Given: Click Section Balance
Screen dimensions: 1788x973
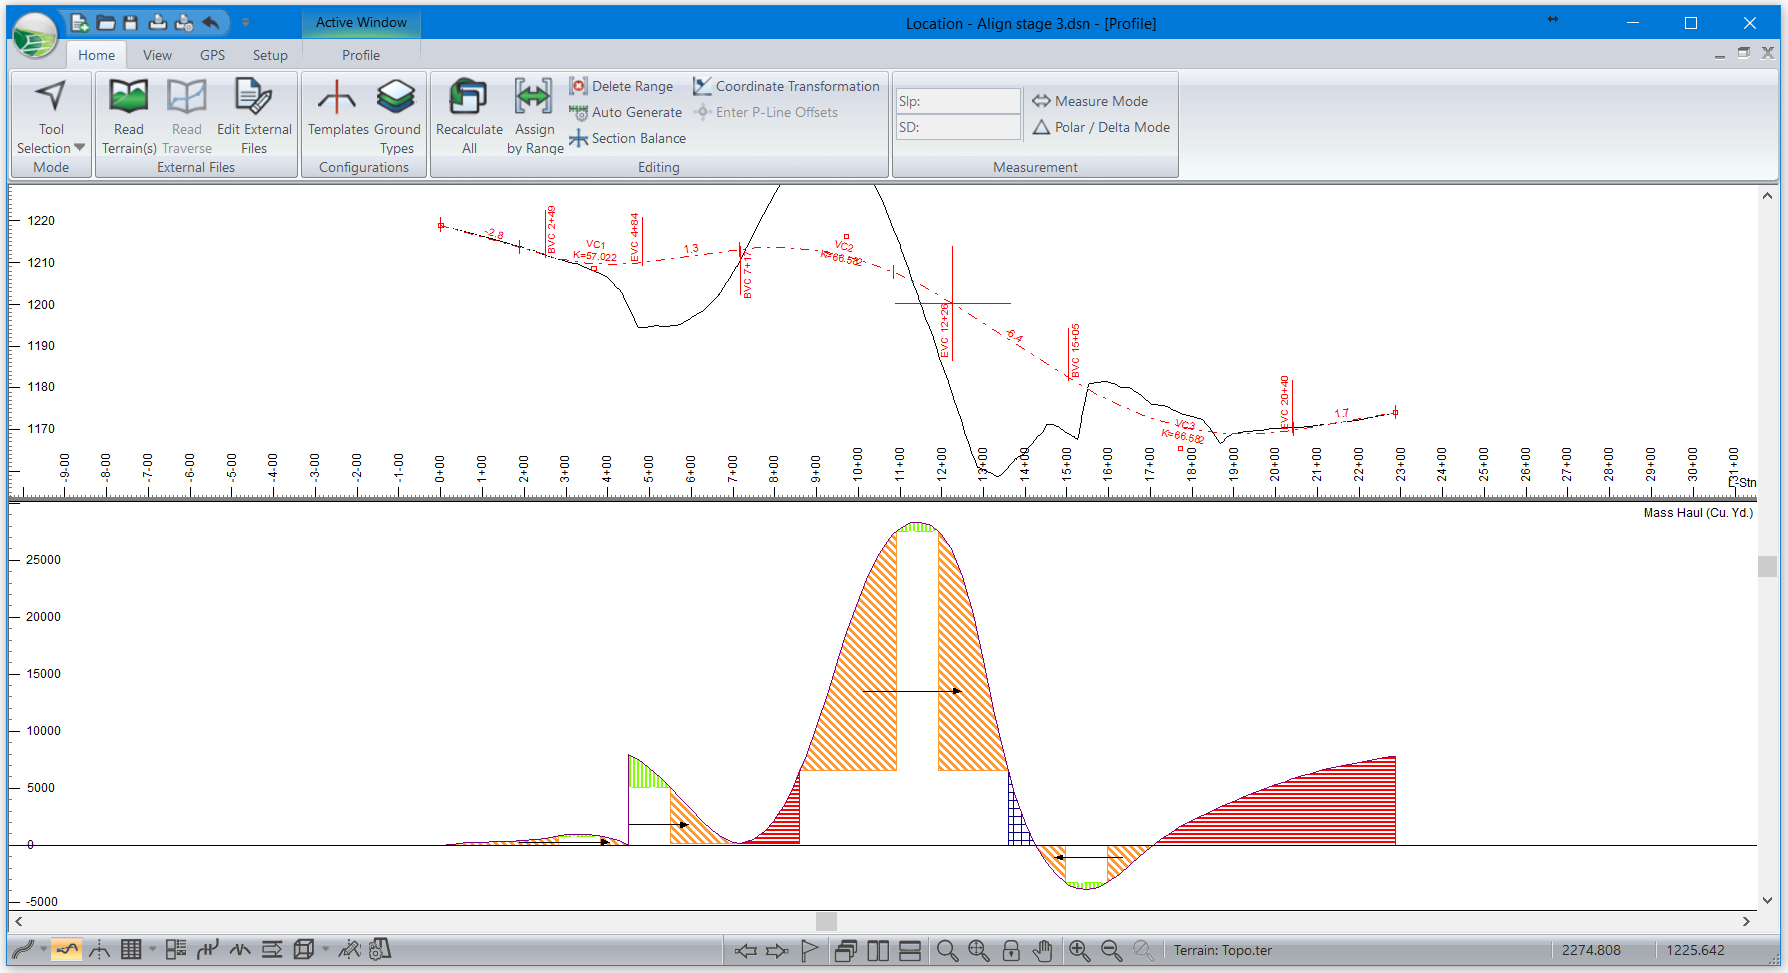Looking at the screenshot, I should pos(628,138).
